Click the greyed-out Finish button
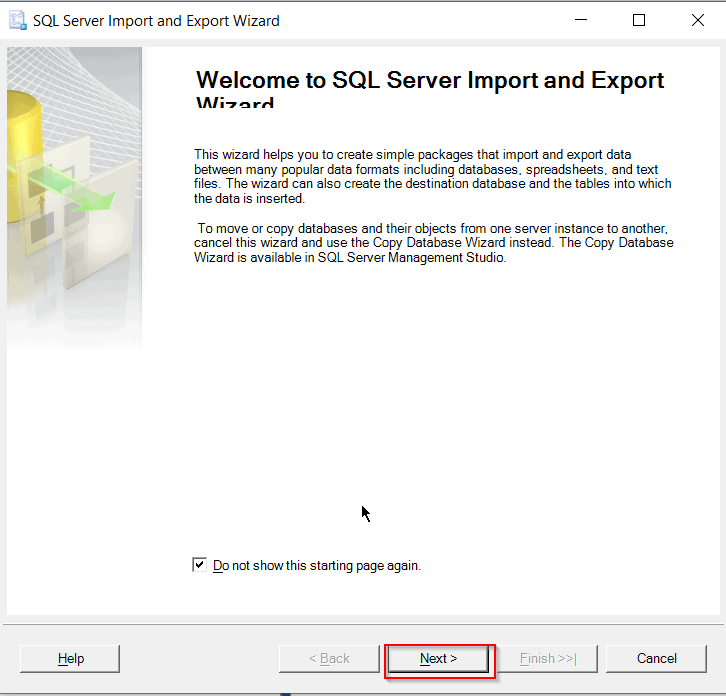The height and width of the screenshot is (696, 726). click(548, 658)
